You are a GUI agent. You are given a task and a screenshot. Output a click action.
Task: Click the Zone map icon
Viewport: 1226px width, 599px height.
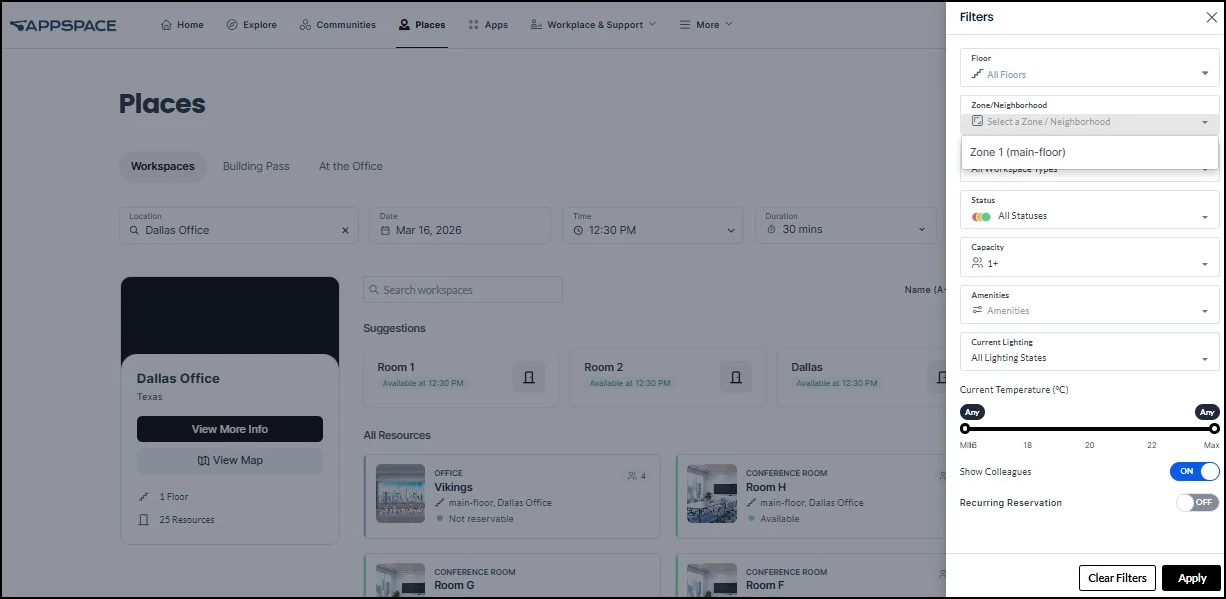(x=977, y=121)
